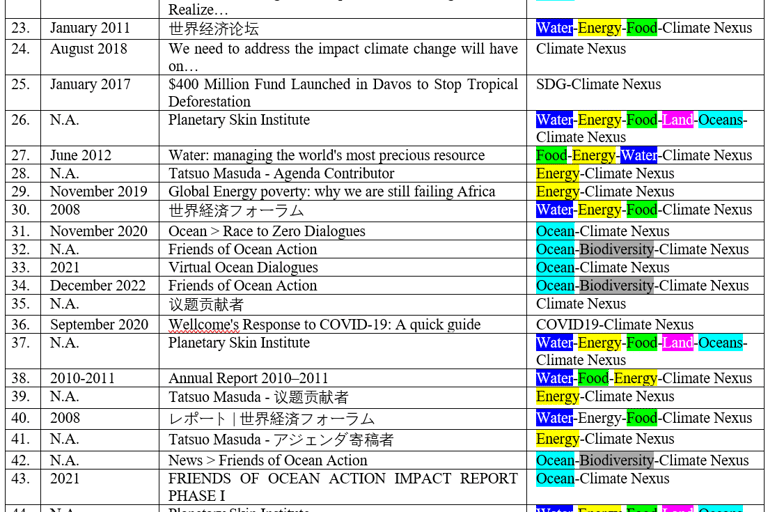Select the date 'January 2011'
Viewport: 768px width, 512px height.
pyautogui.click(x=90, y=28)
